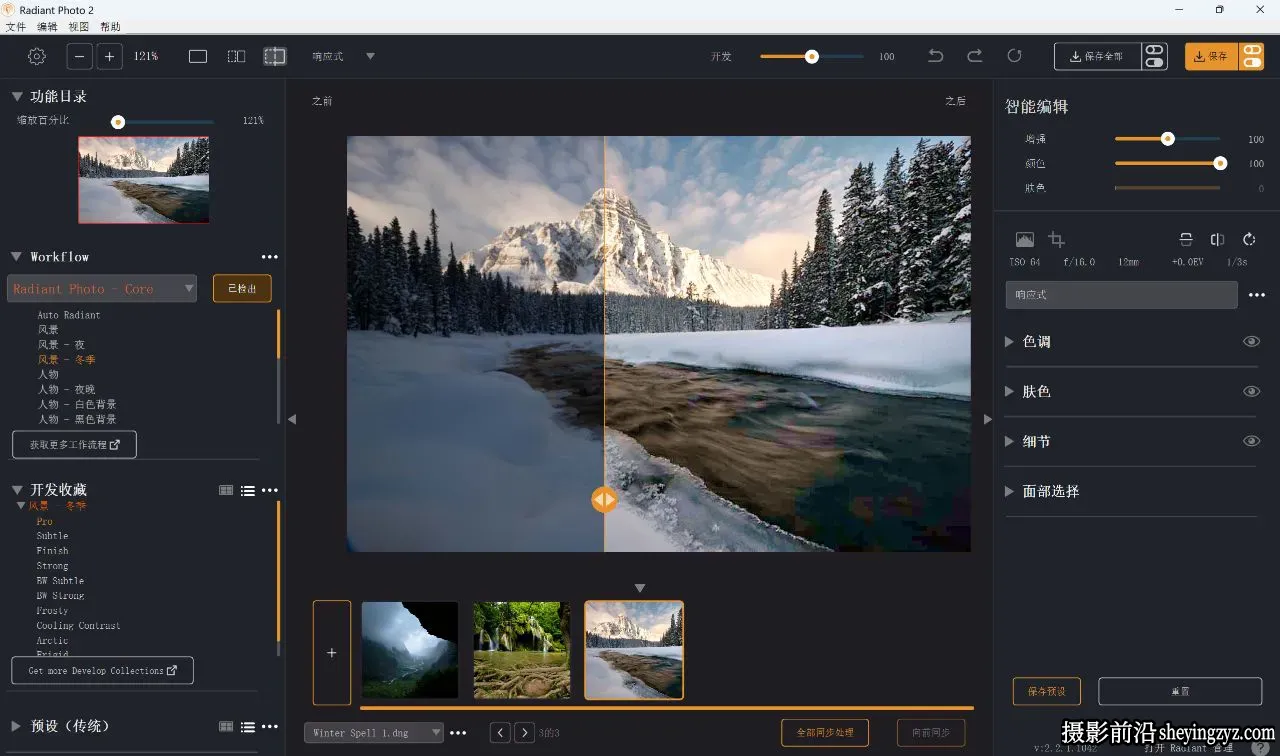This screenshot has height=756, width=1280.
Task: Rotate the image with rotate icon
Action: pyautogui.click(x=1249, y=239)
